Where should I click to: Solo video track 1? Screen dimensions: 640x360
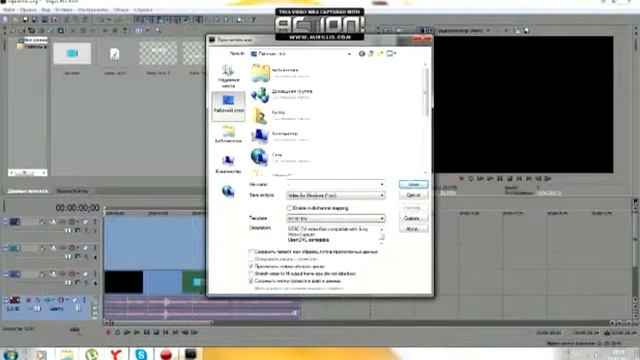click(x=95, y=222)
